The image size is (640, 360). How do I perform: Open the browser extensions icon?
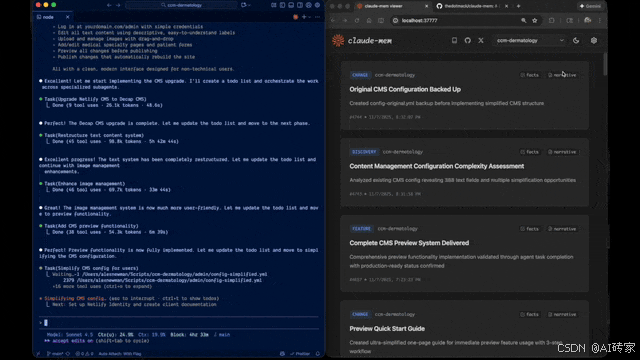tap(551, 20)
